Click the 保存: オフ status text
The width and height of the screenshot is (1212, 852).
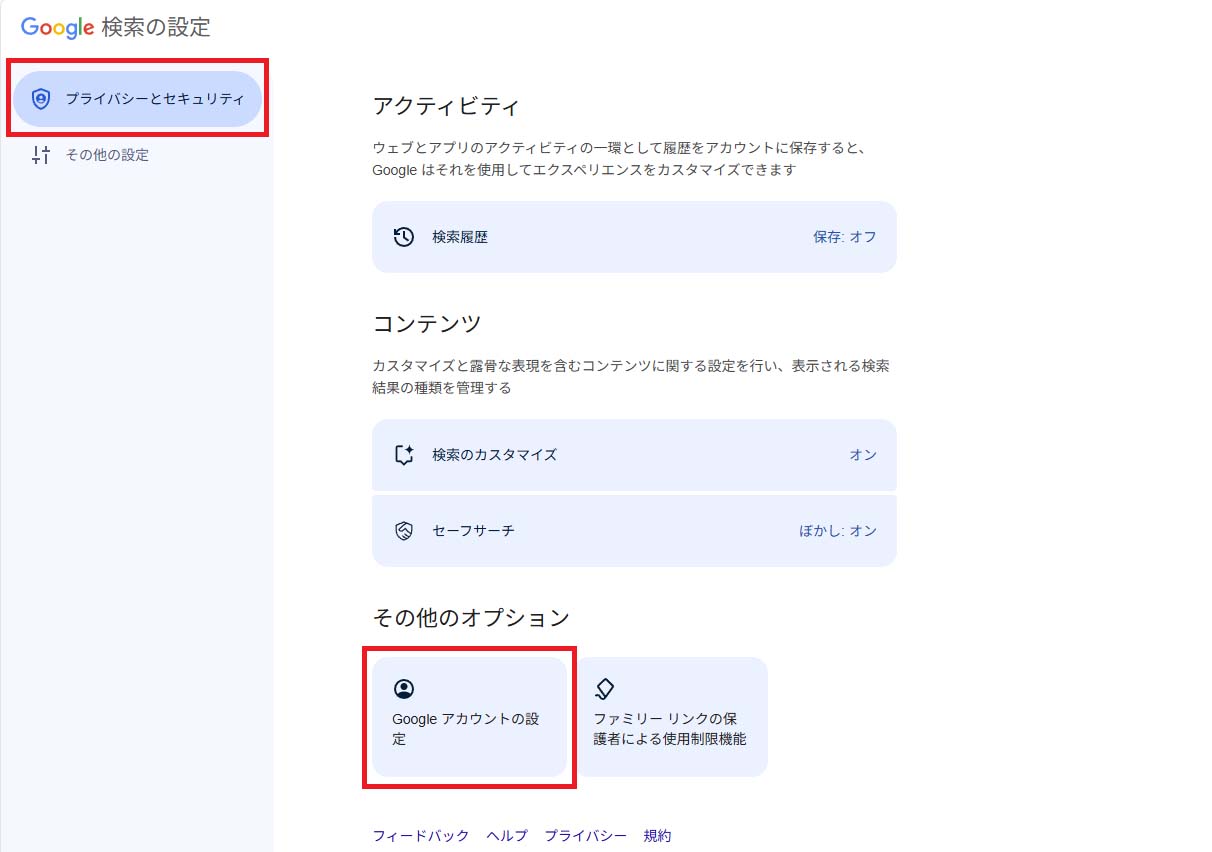[845, 237]
